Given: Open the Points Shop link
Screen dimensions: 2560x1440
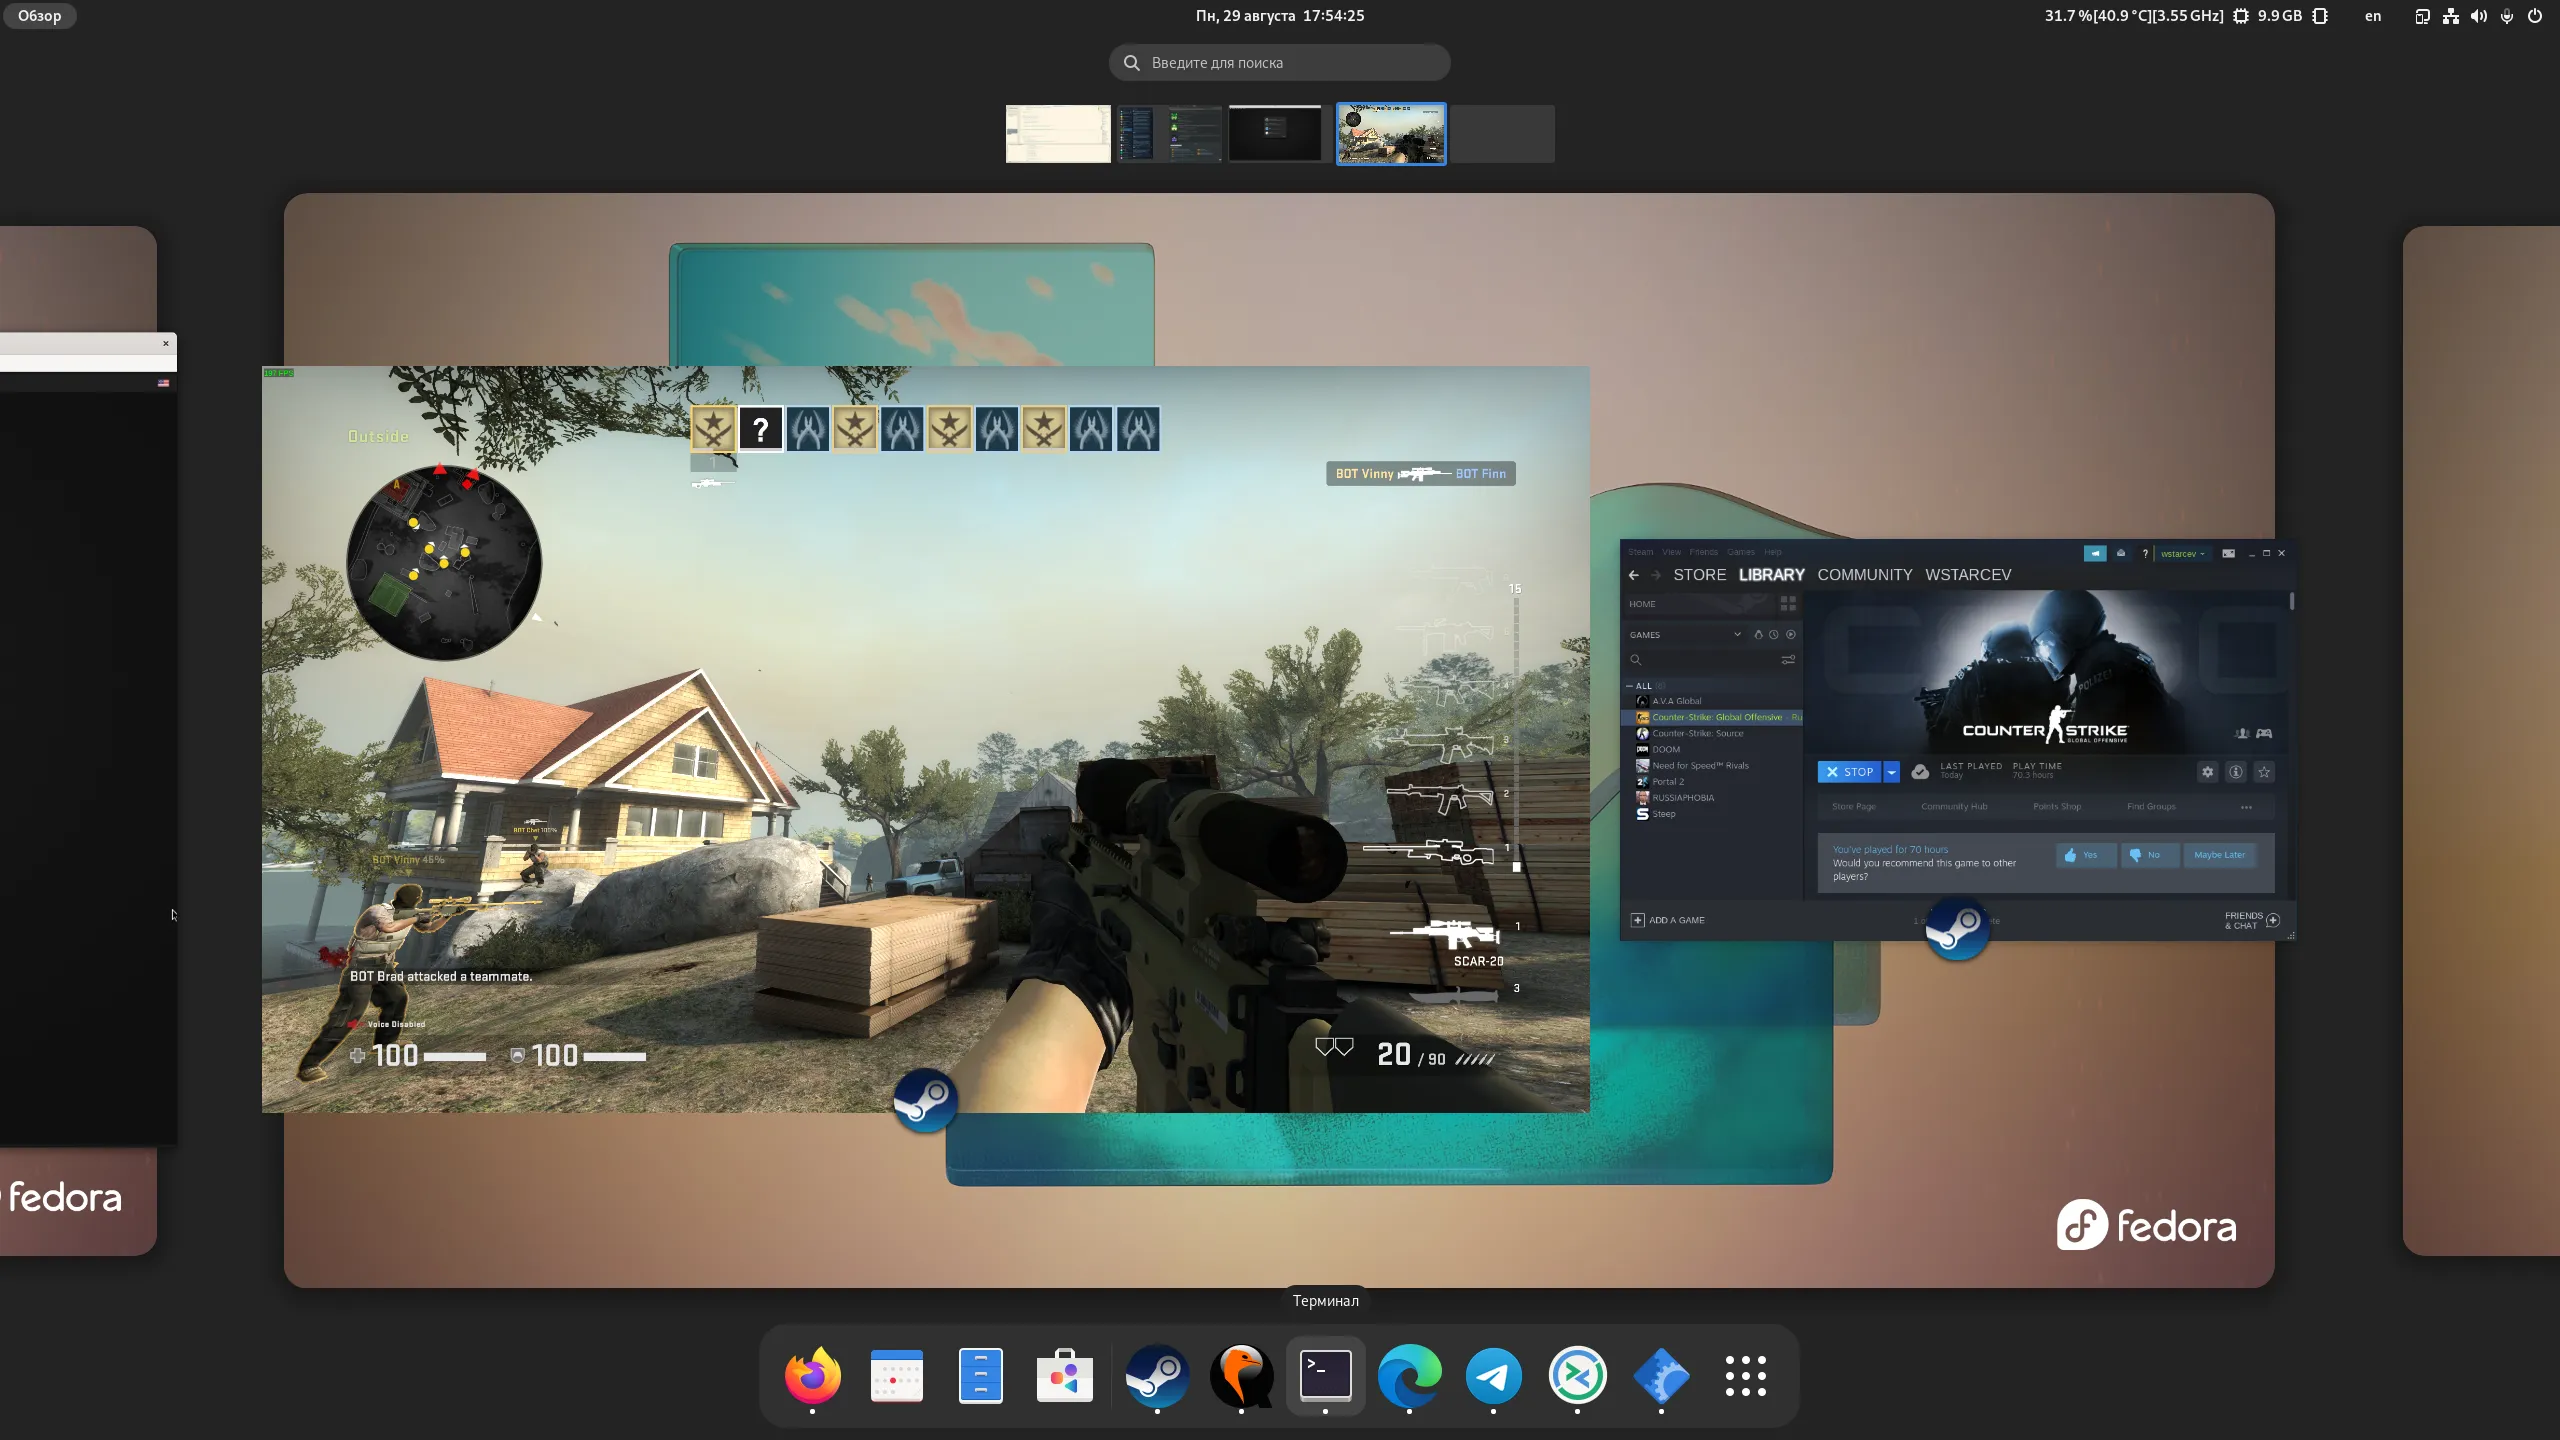Looking at the screenshot, I should tap(2056, 807).
